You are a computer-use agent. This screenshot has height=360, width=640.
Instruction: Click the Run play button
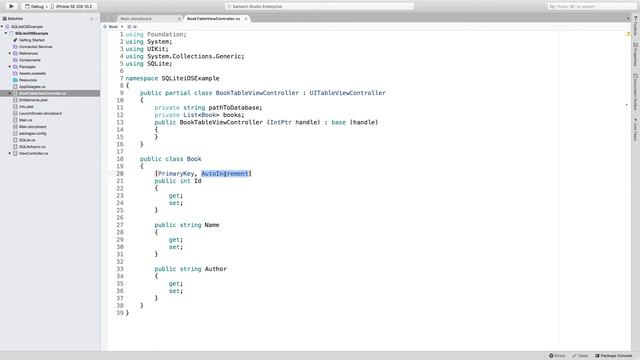coord(11,6)
